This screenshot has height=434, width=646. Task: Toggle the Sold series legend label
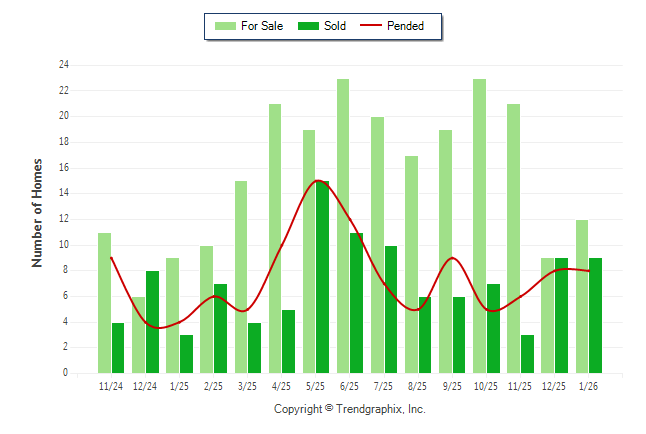point(335,26)
